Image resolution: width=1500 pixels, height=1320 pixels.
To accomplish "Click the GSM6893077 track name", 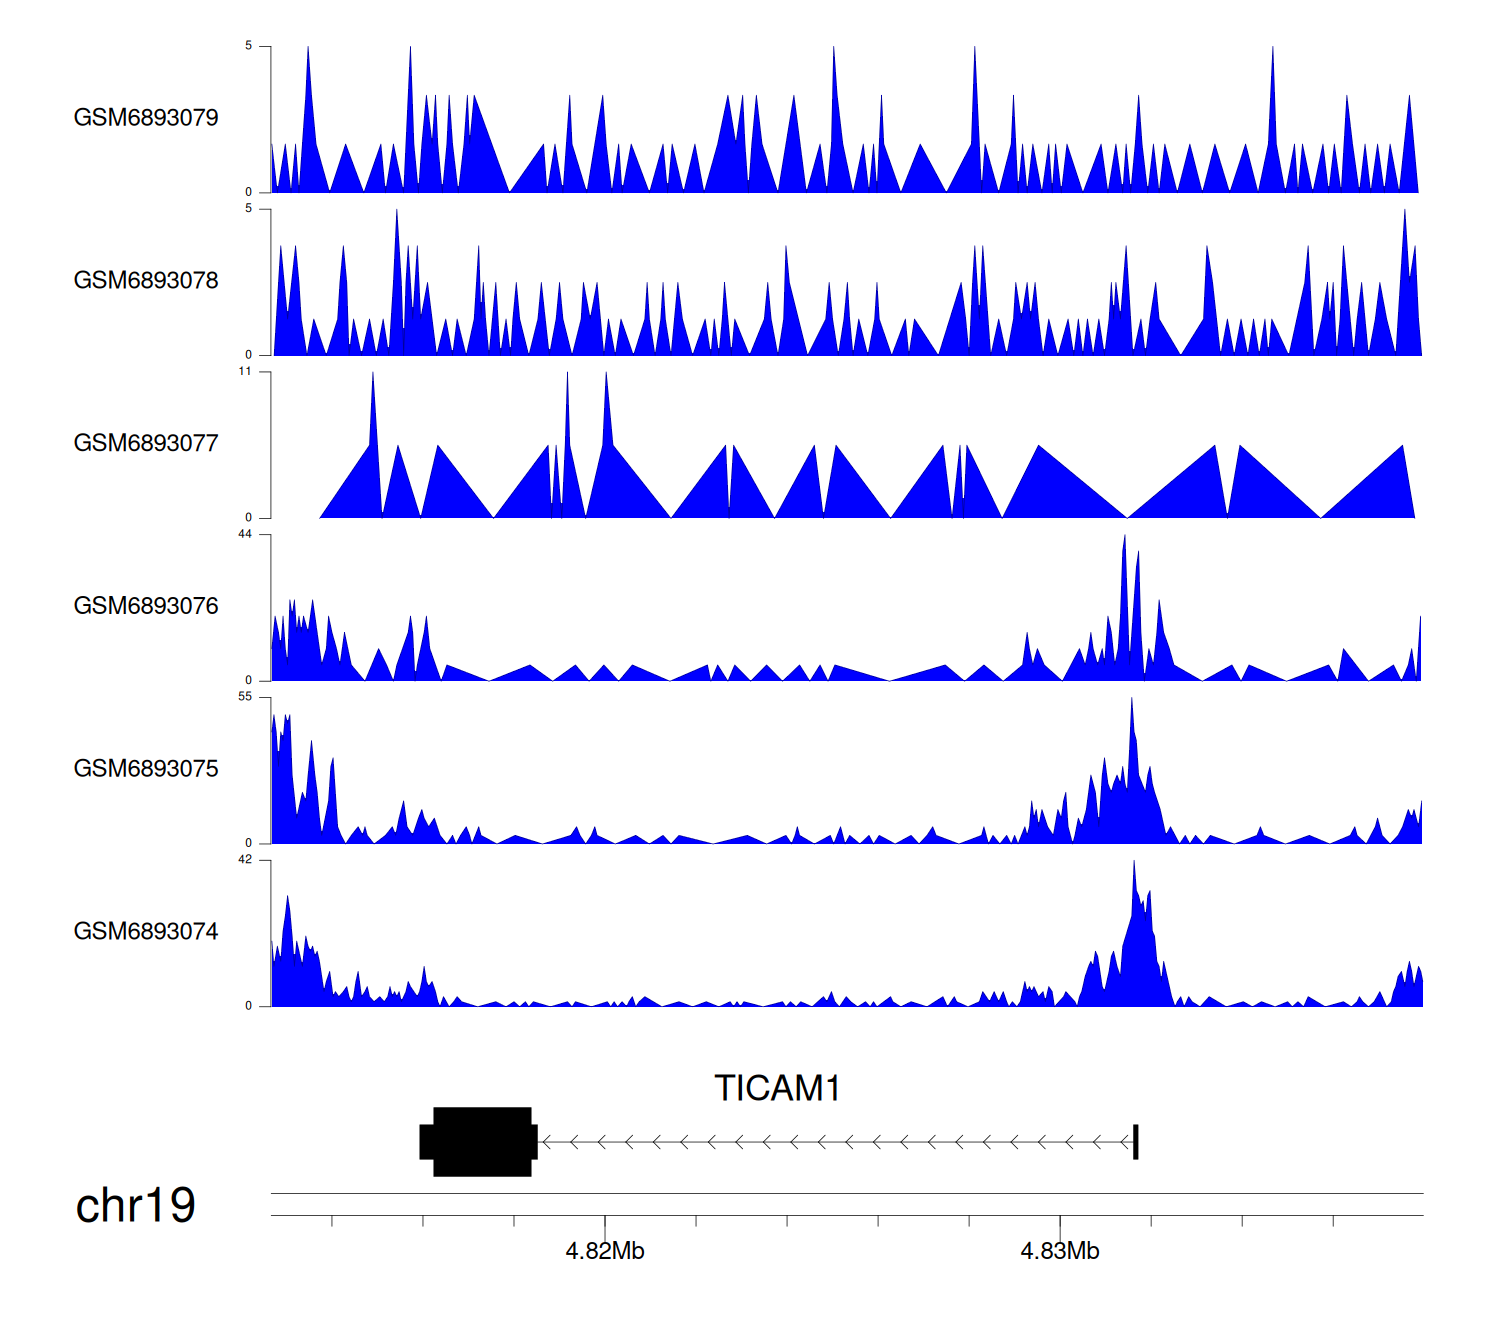I will pos(146,444).
